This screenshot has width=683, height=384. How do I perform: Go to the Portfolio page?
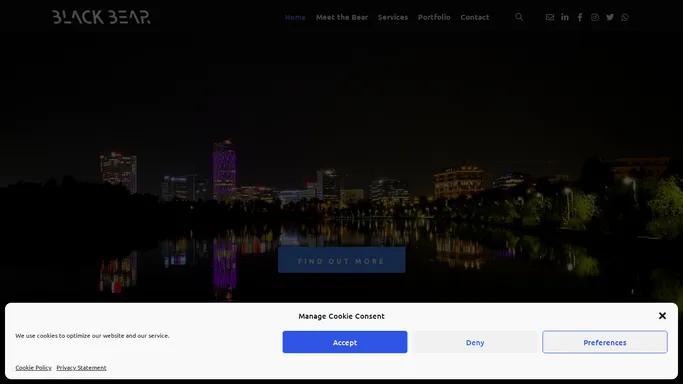(x=434, y=17)
